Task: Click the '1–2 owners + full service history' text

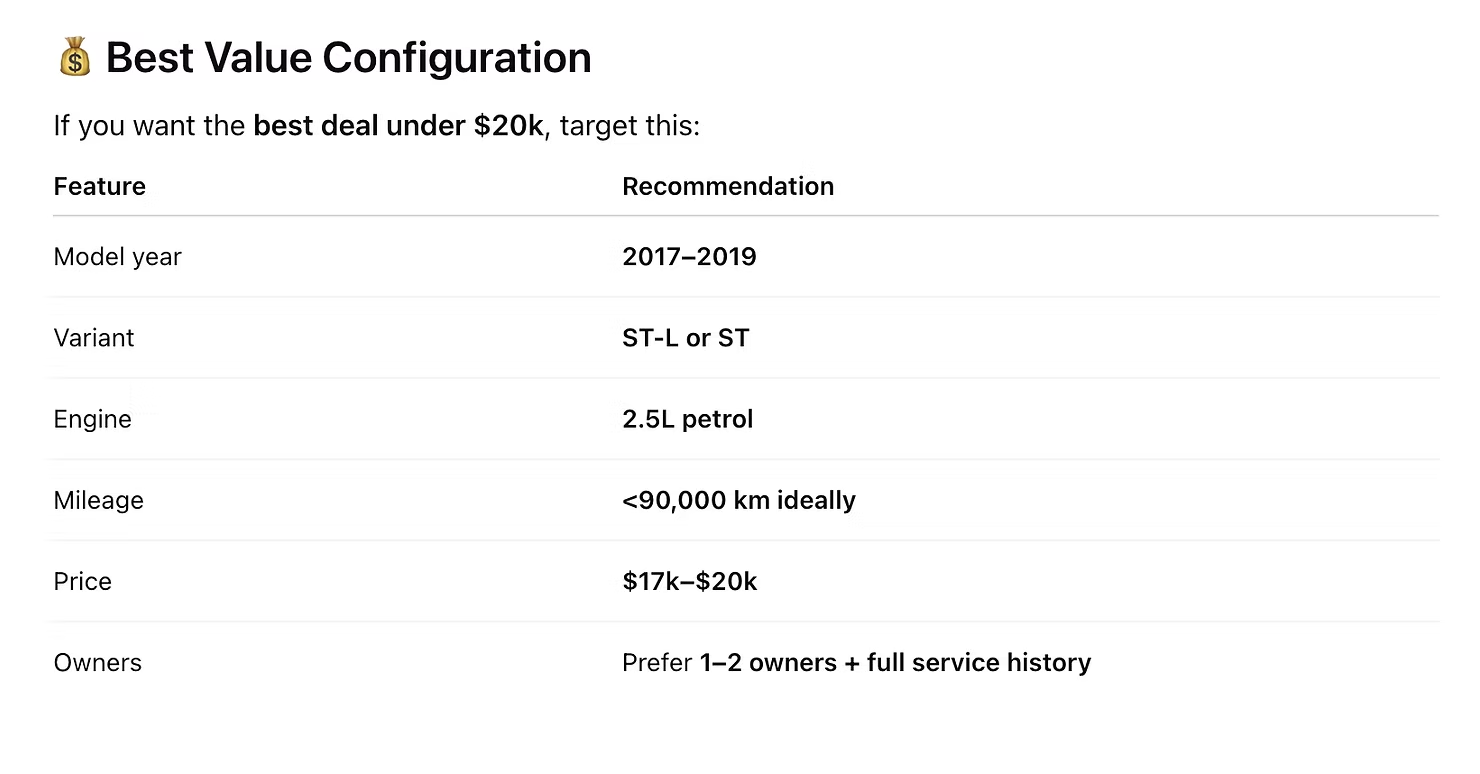Action: pyautogui.click(x=895, y=662)
